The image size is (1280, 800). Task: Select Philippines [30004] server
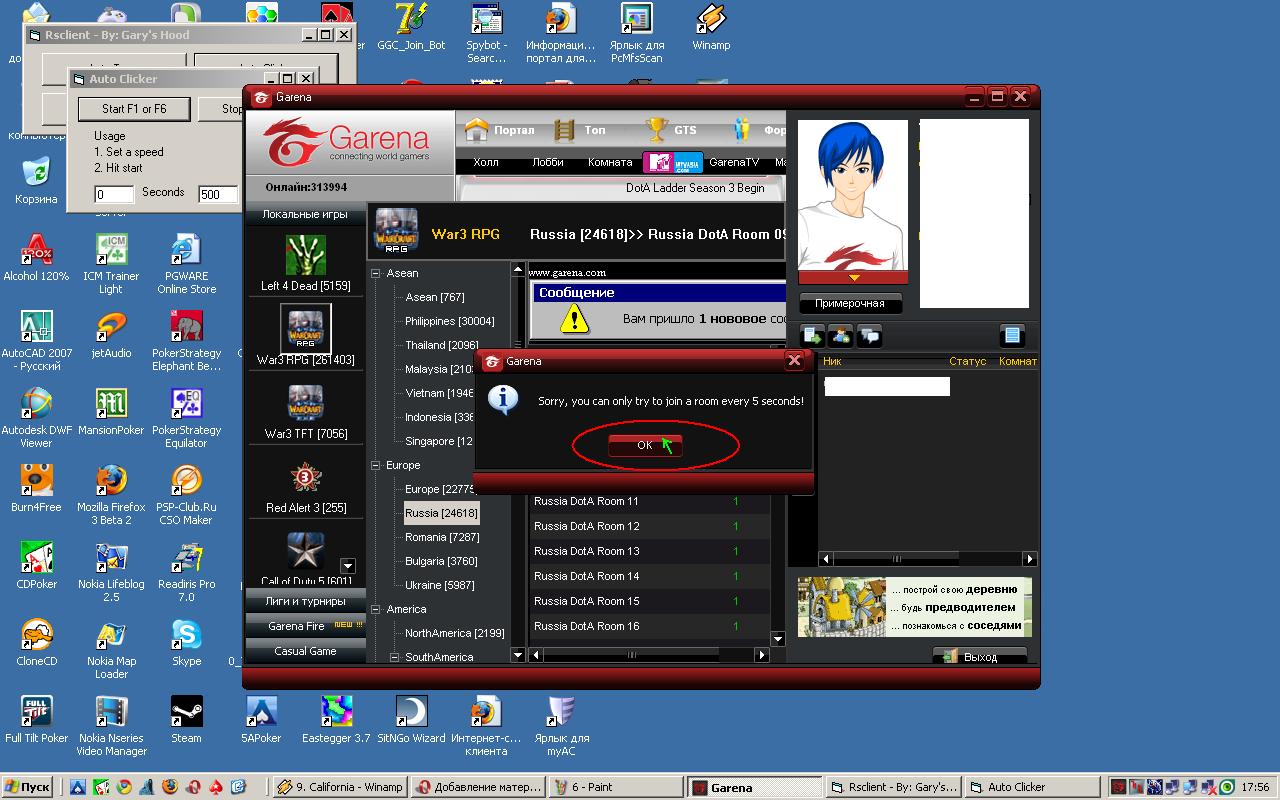(449, 321)
